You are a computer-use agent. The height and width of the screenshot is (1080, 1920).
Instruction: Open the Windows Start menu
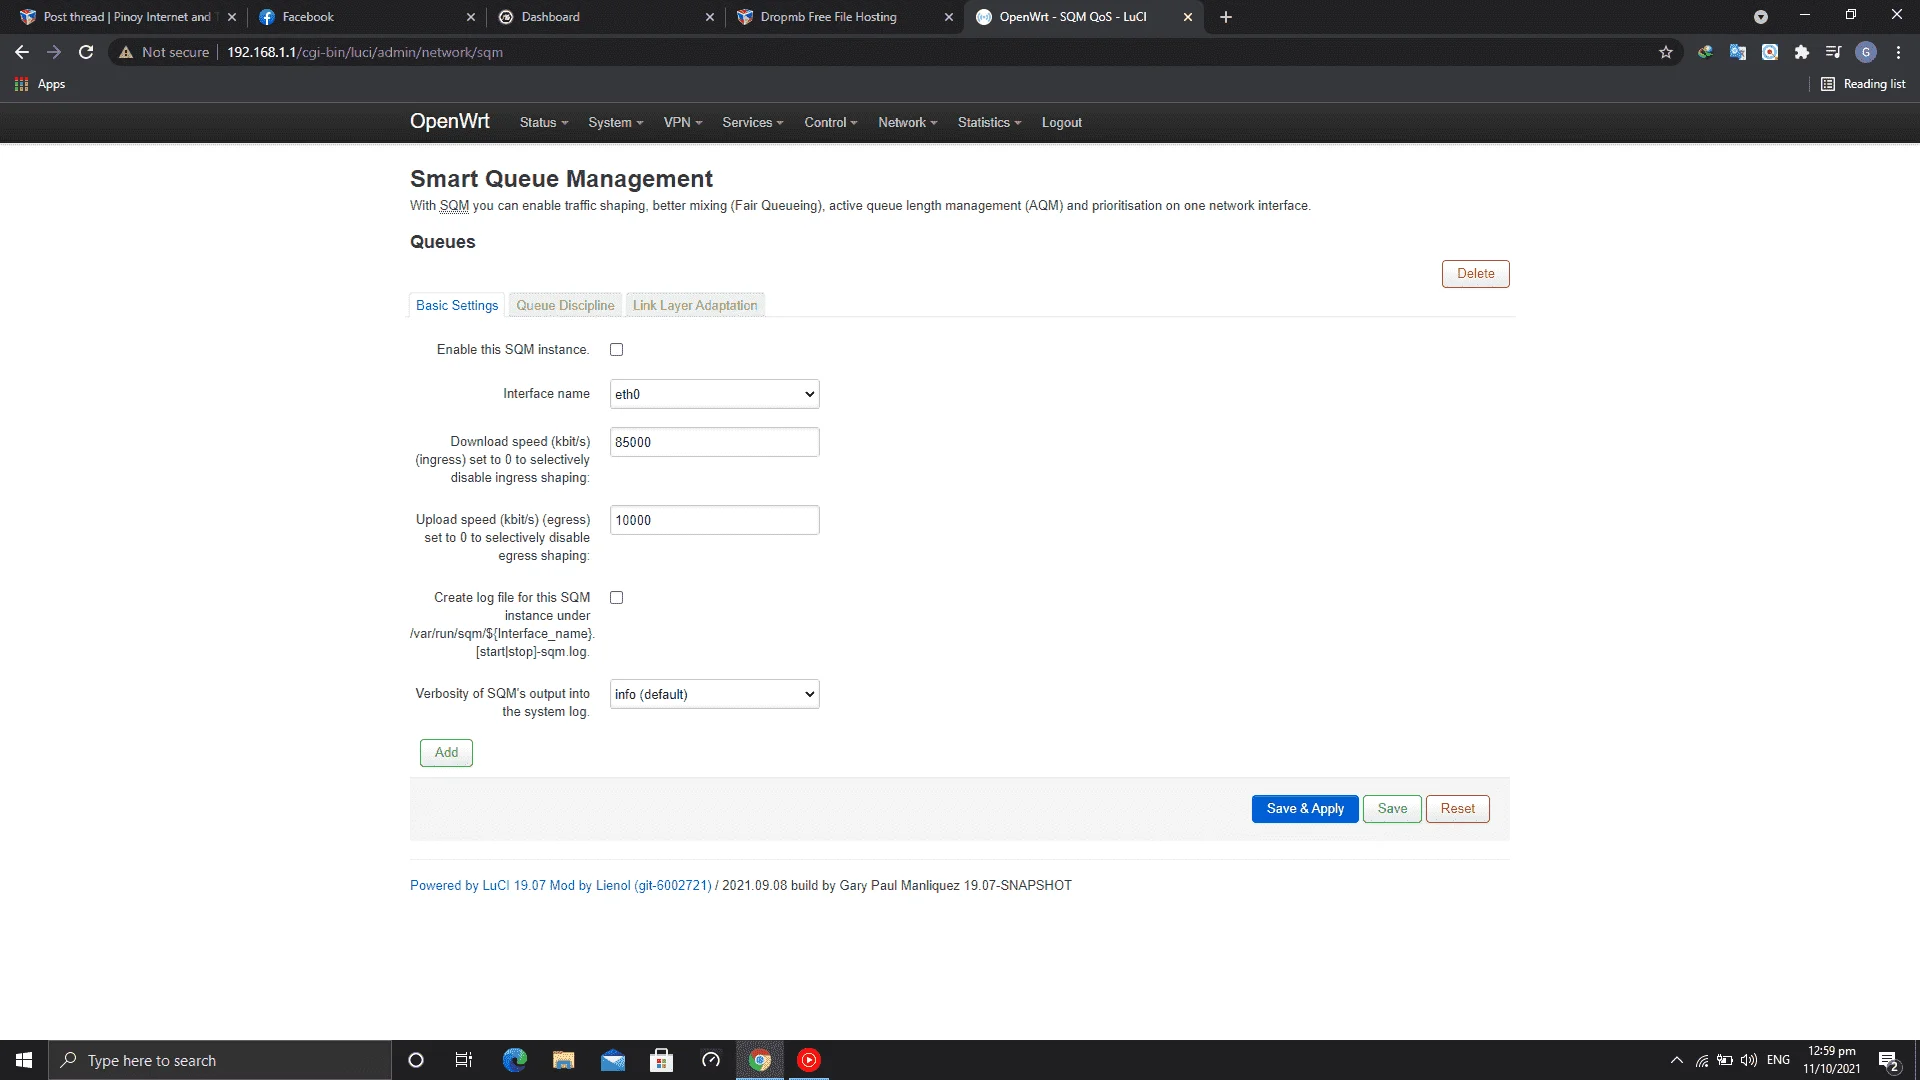24,1060
